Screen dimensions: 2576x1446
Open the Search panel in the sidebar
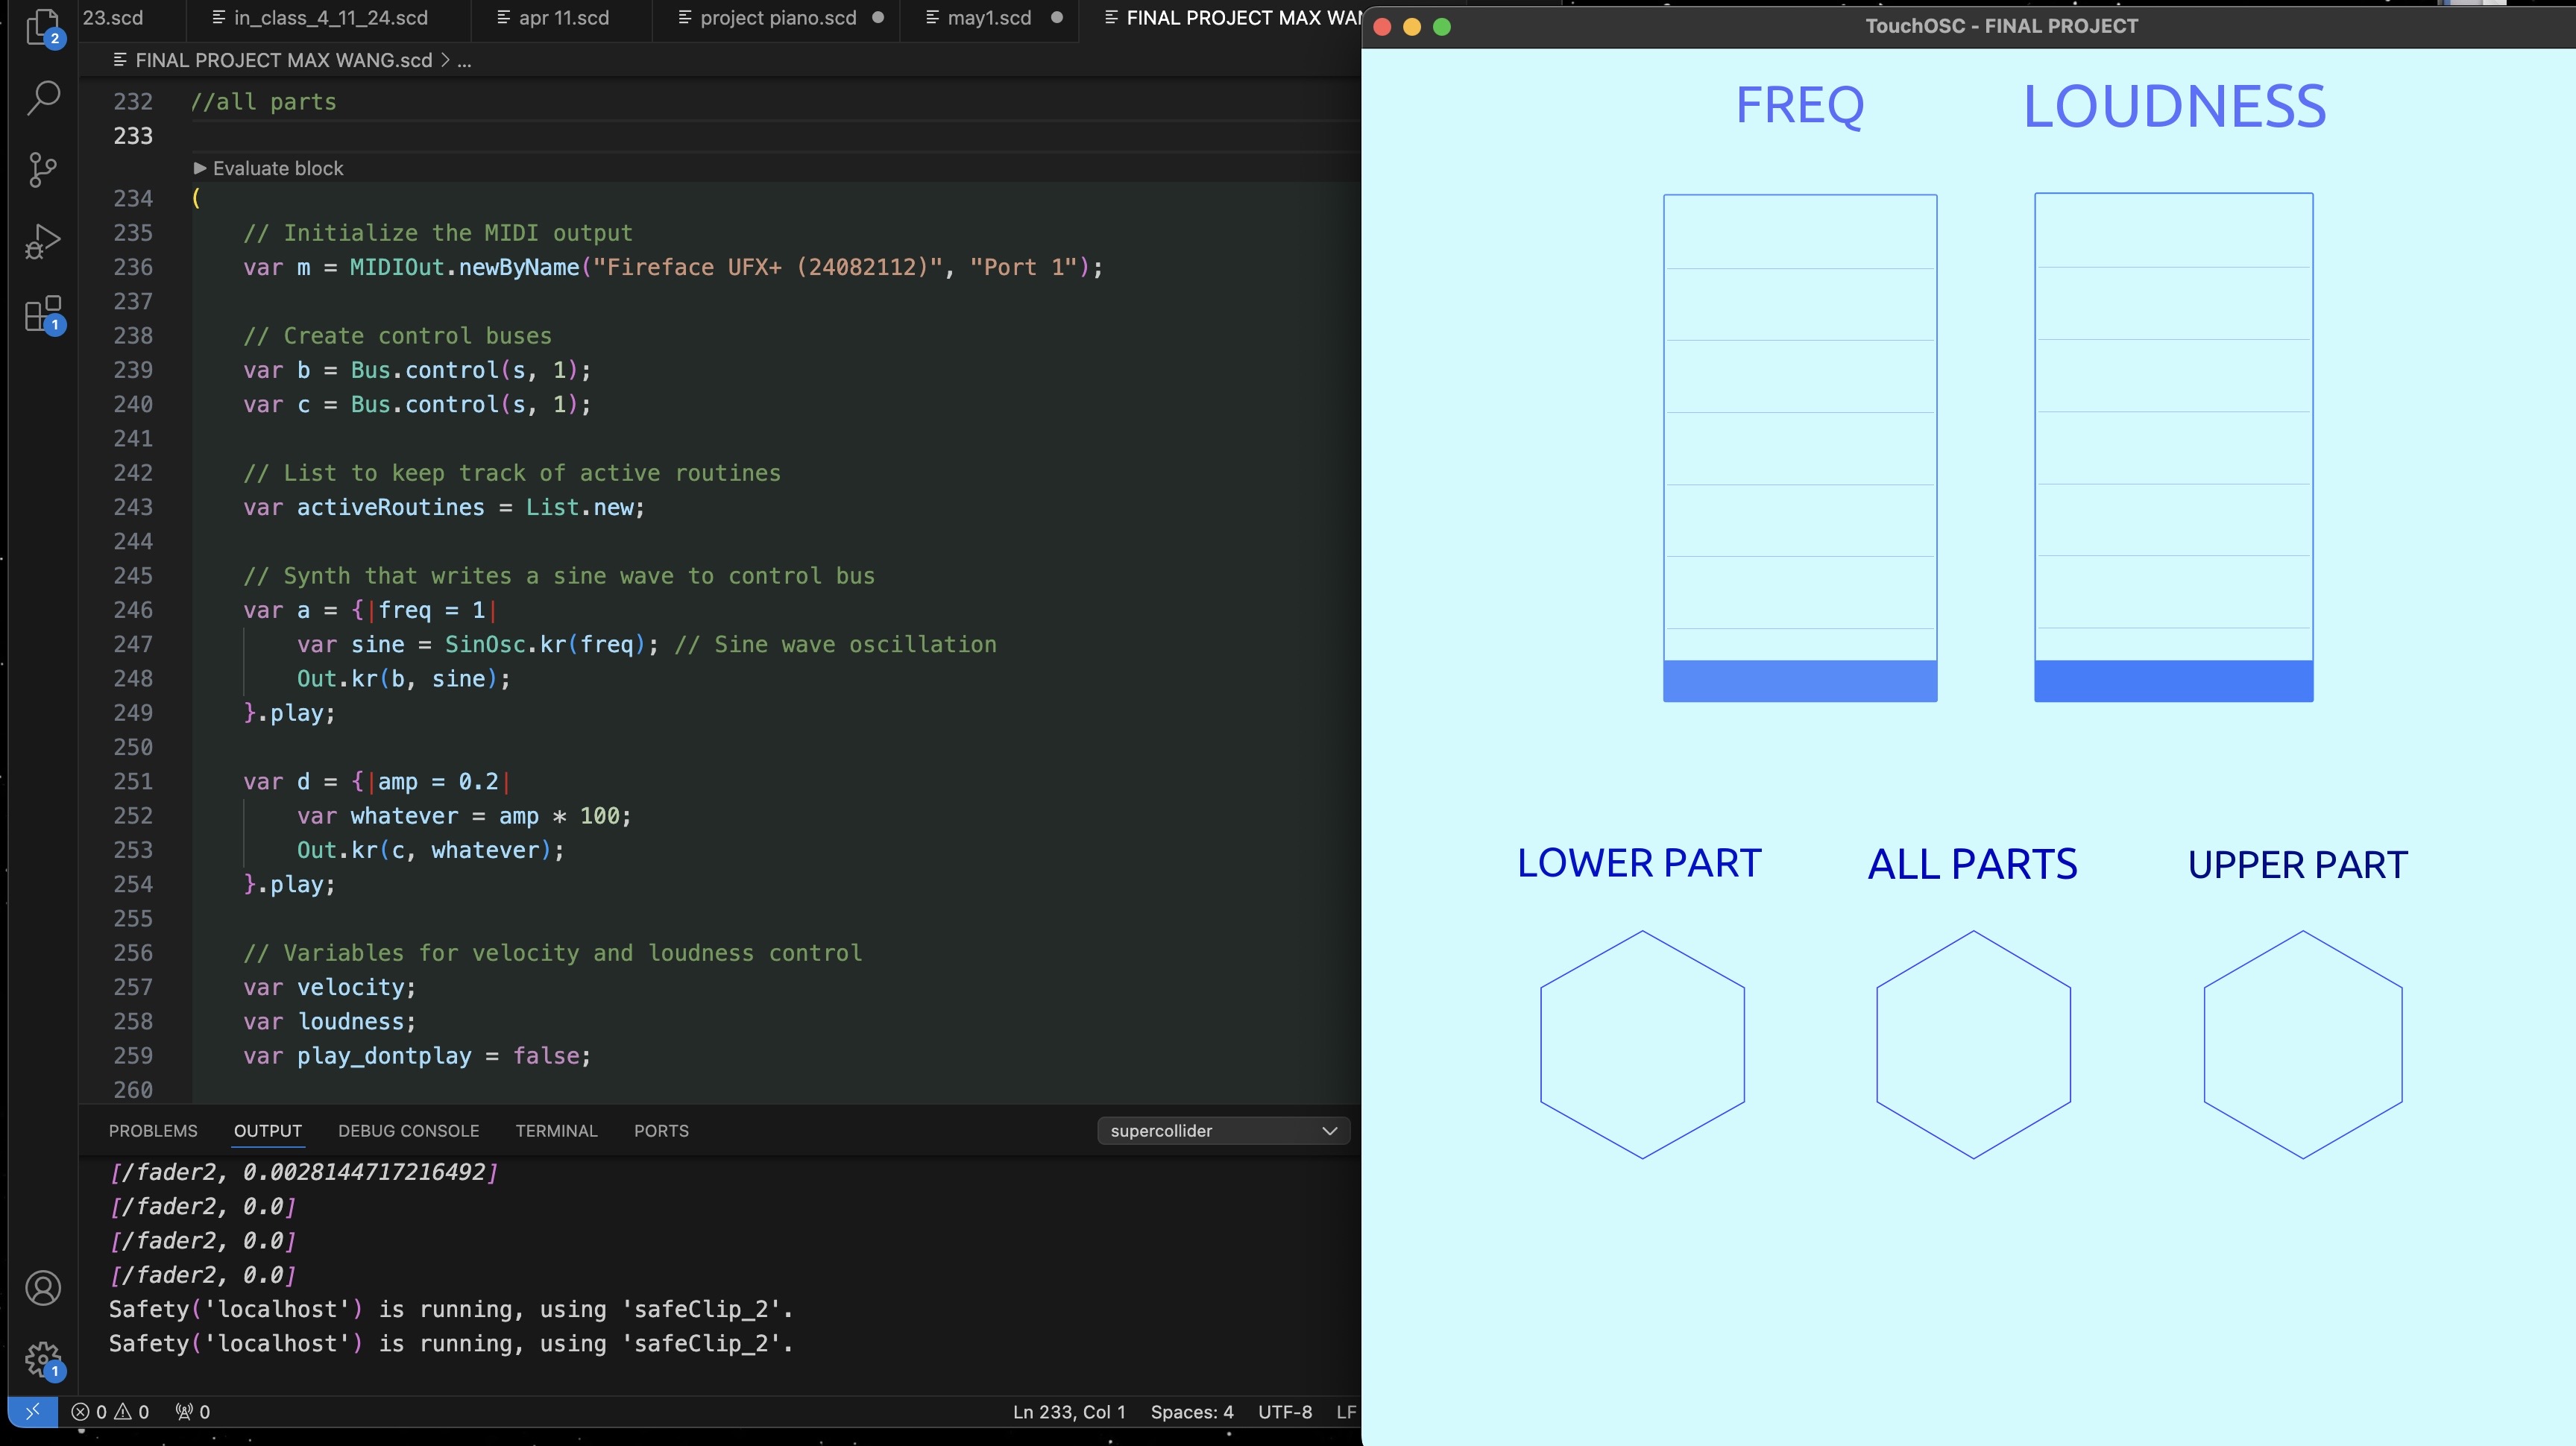[x=43, y=96]
